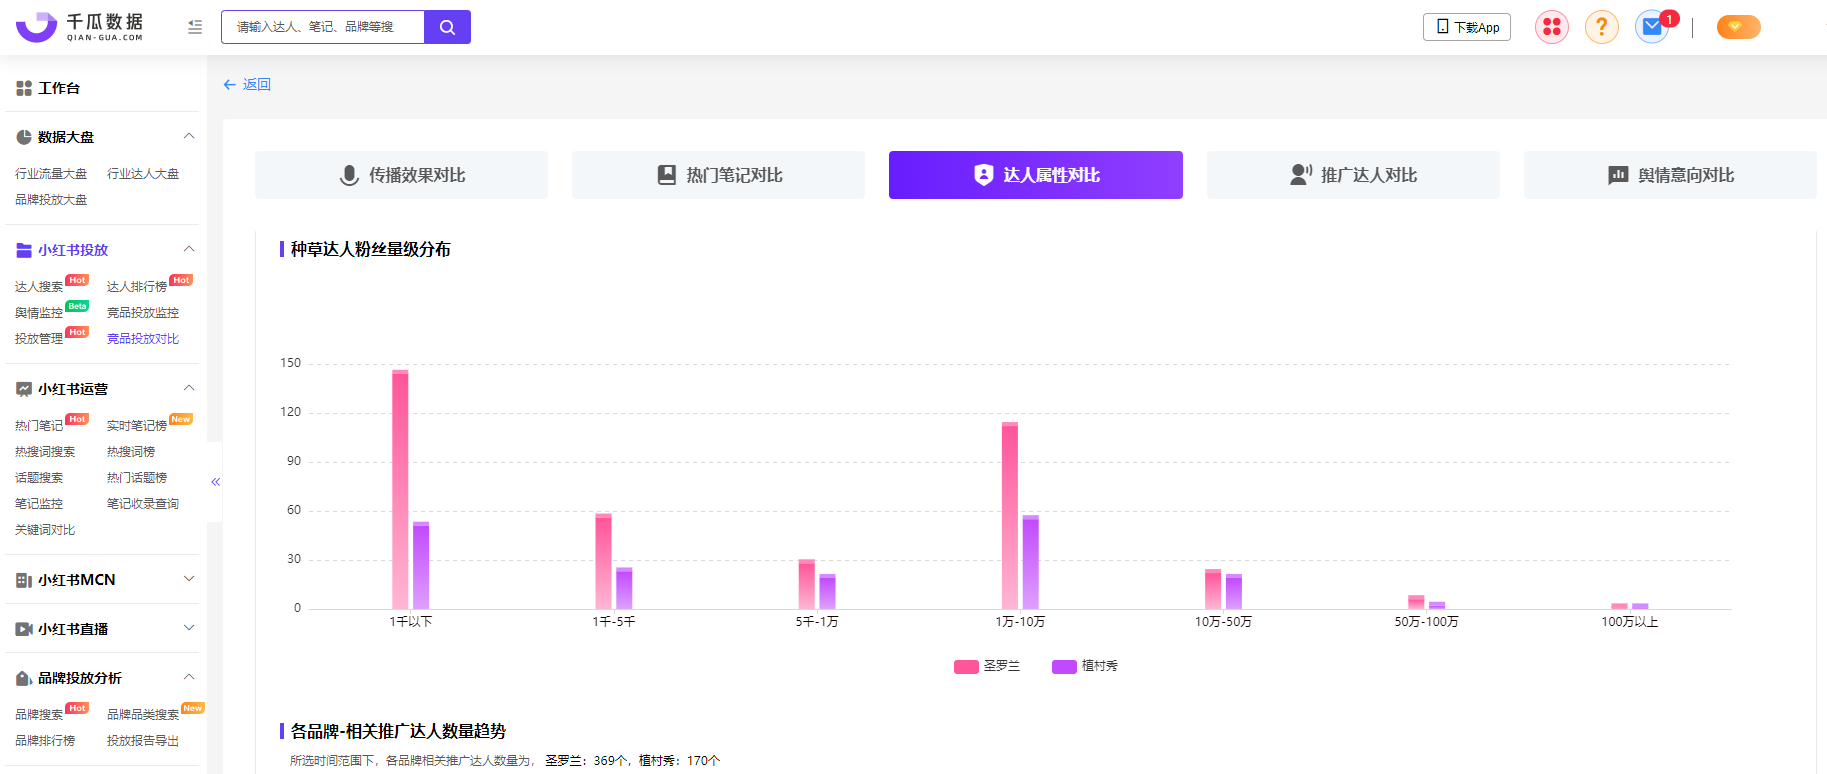Image resolution: width=1827 pixels, height=774 pixels.
Task: Focus the 达人、笔记、品牌 search field
Action: coord(323,27)
